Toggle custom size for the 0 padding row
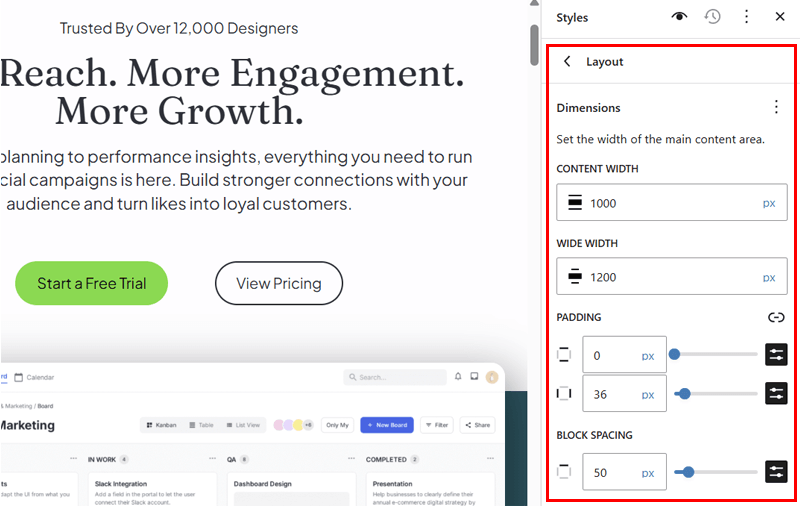Viewport: 800px width, 506px height. coord(776,354)
